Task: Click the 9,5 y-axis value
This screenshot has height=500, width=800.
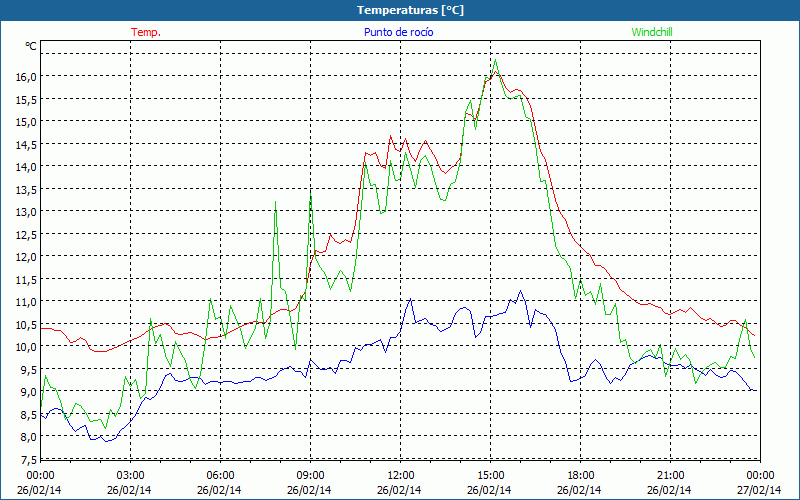Action: [x=29, y=369]
